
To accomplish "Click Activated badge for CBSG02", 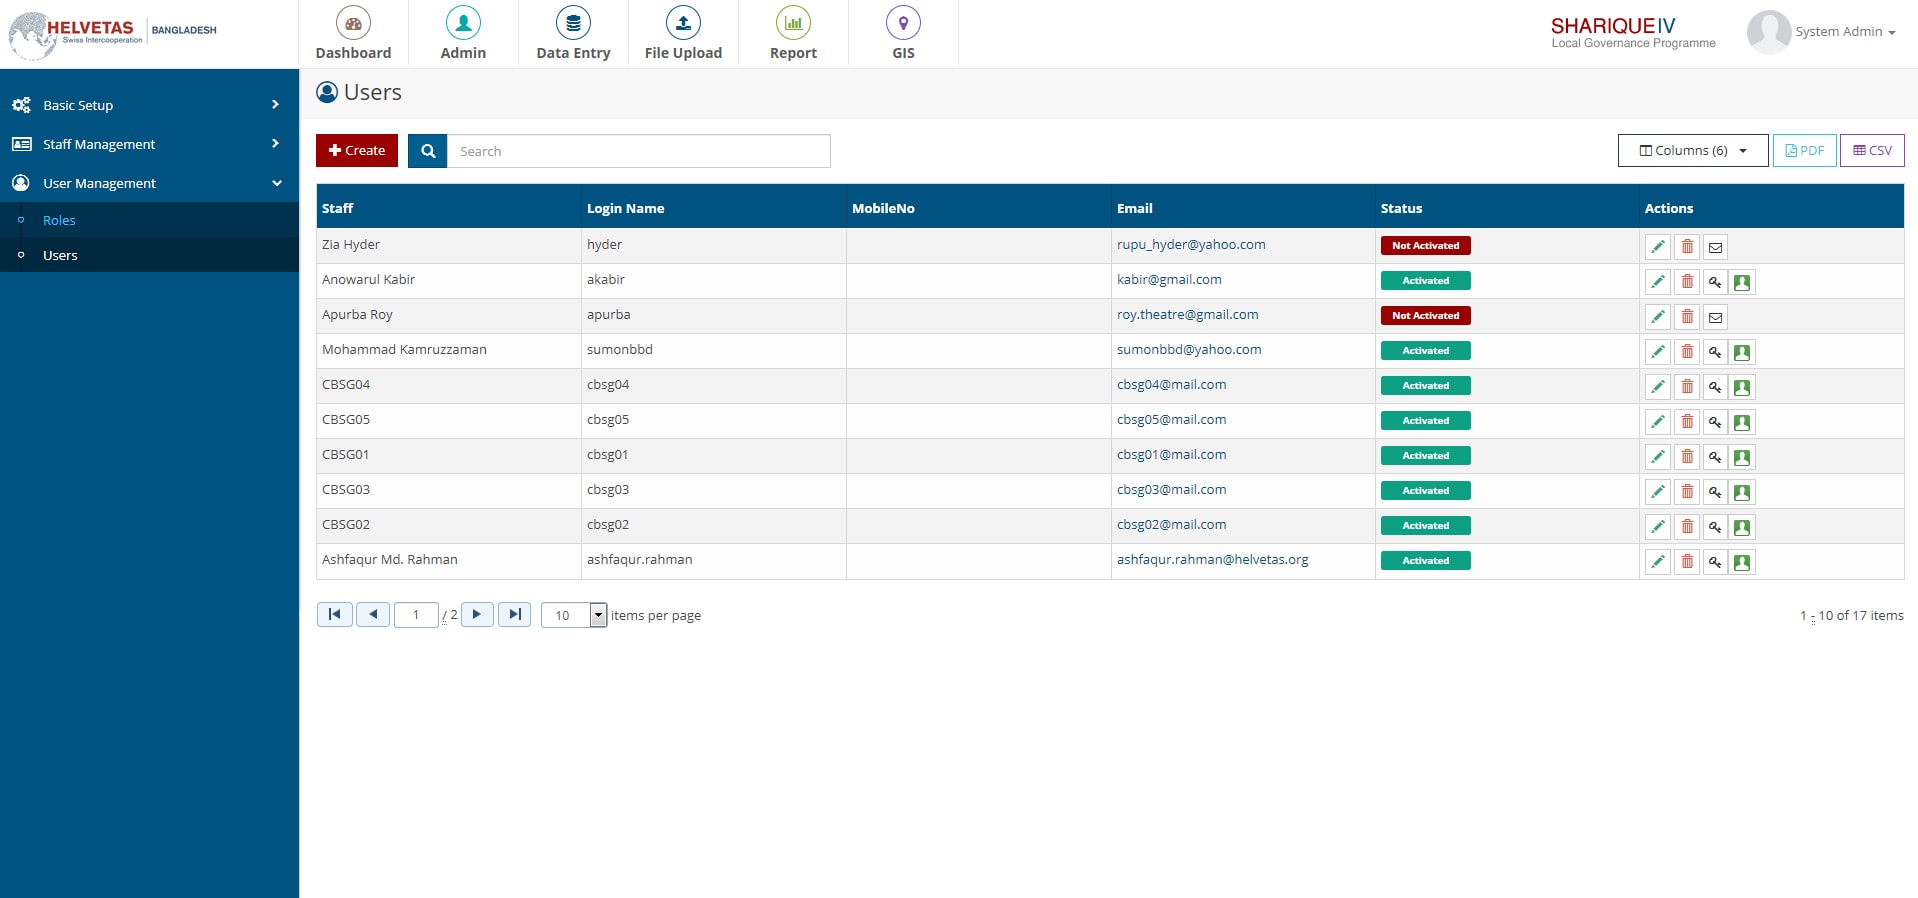I will (x=1425, y=525).
